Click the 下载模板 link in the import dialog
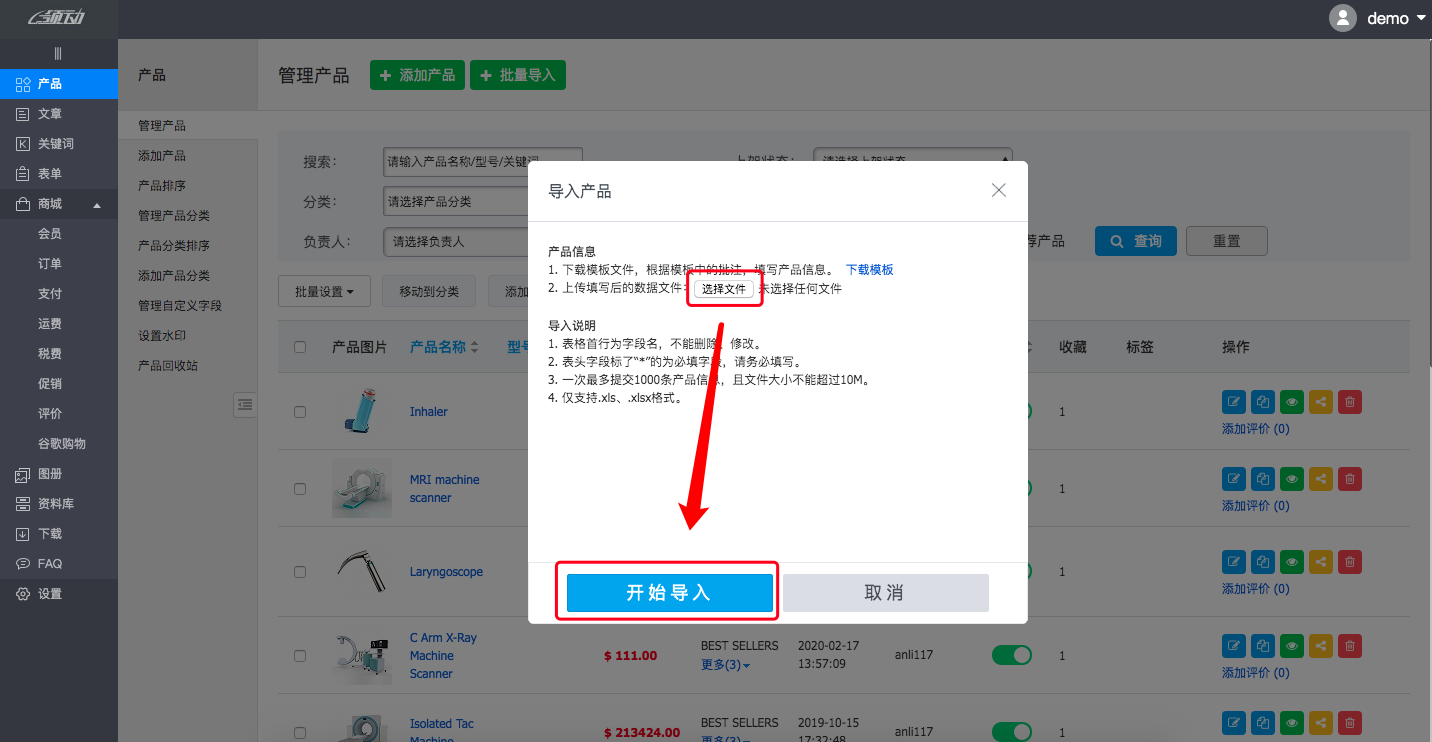Image resolution: width=1432 pixels, height=742 pixels. point(868,269)
